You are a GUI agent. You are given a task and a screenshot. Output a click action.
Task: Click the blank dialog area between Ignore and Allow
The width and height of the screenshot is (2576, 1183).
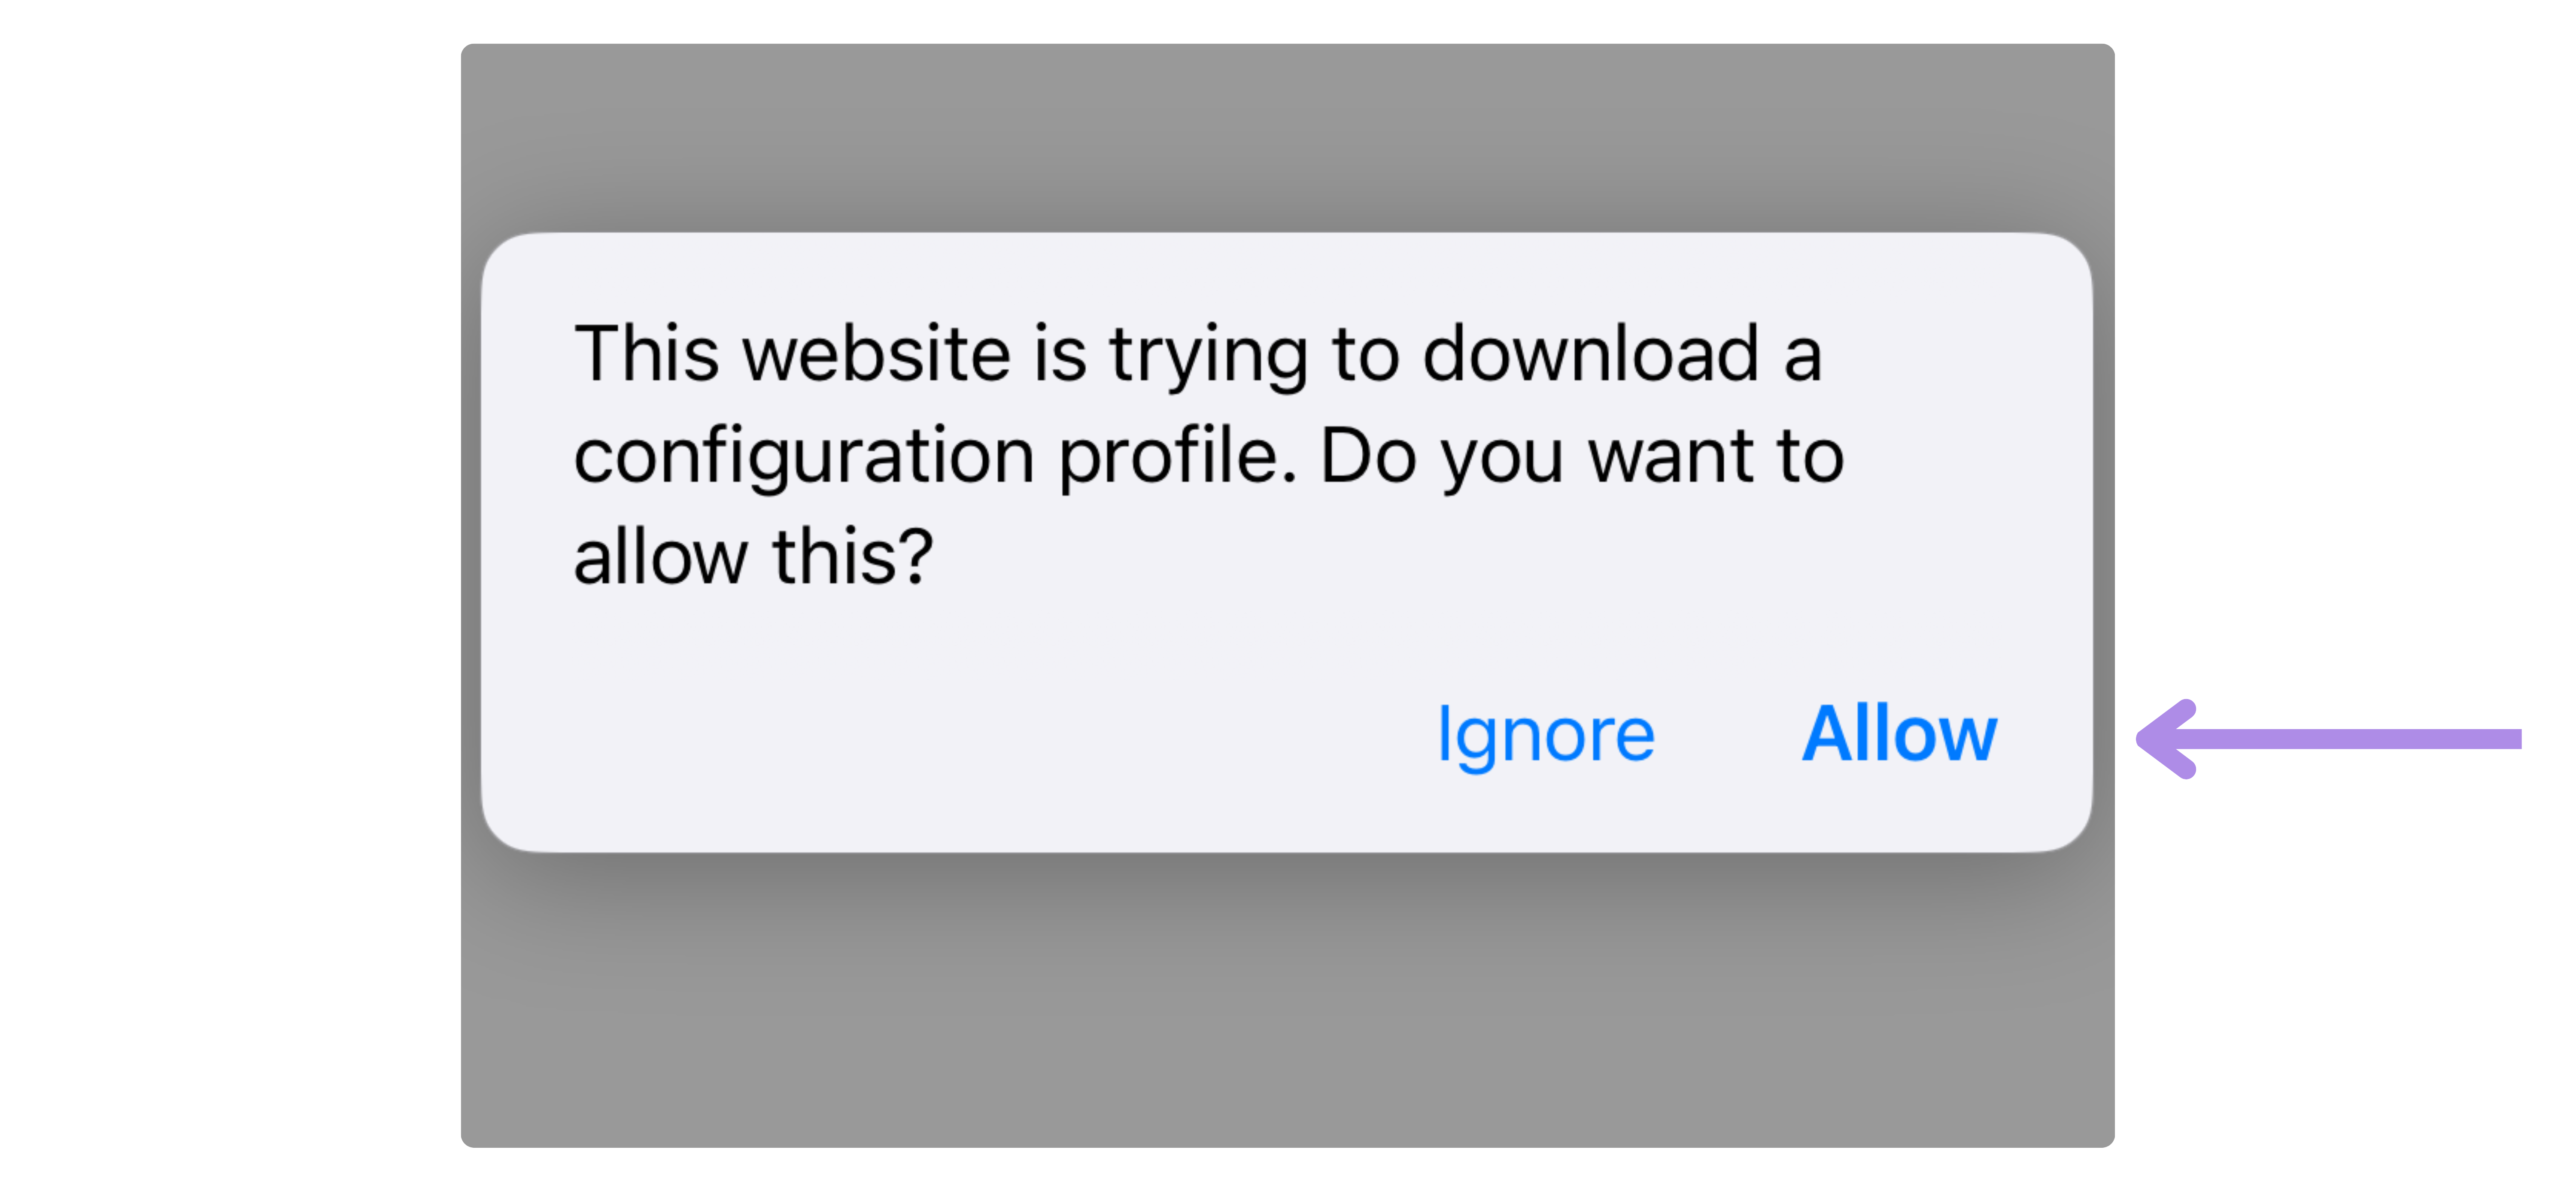1729,736
